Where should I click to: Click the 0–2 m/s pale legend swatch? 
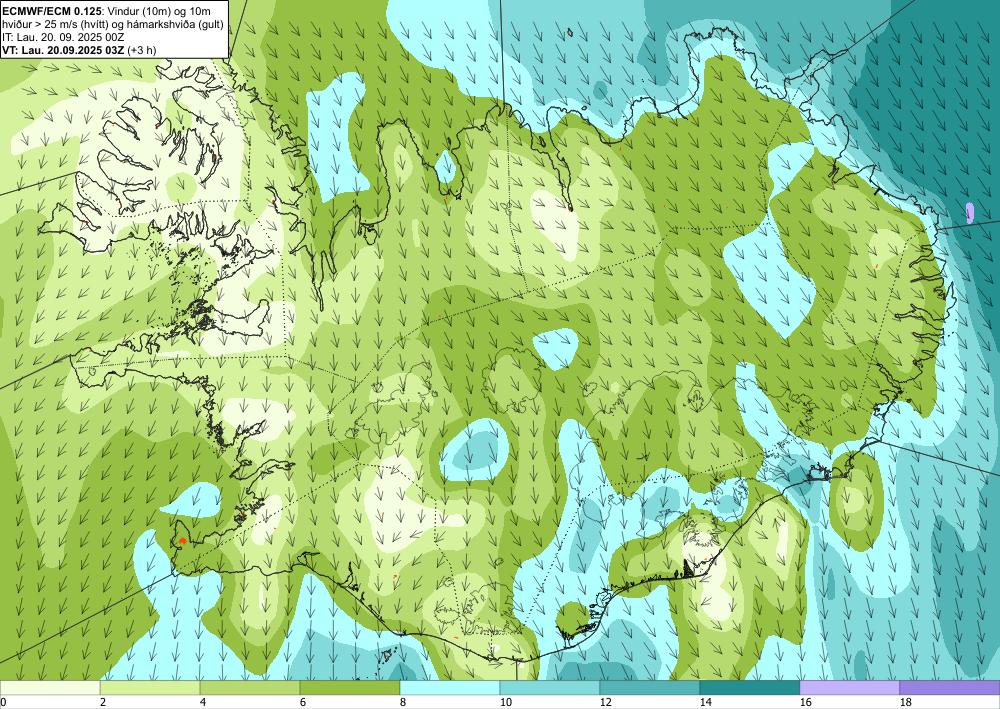[x=50, y=688]
